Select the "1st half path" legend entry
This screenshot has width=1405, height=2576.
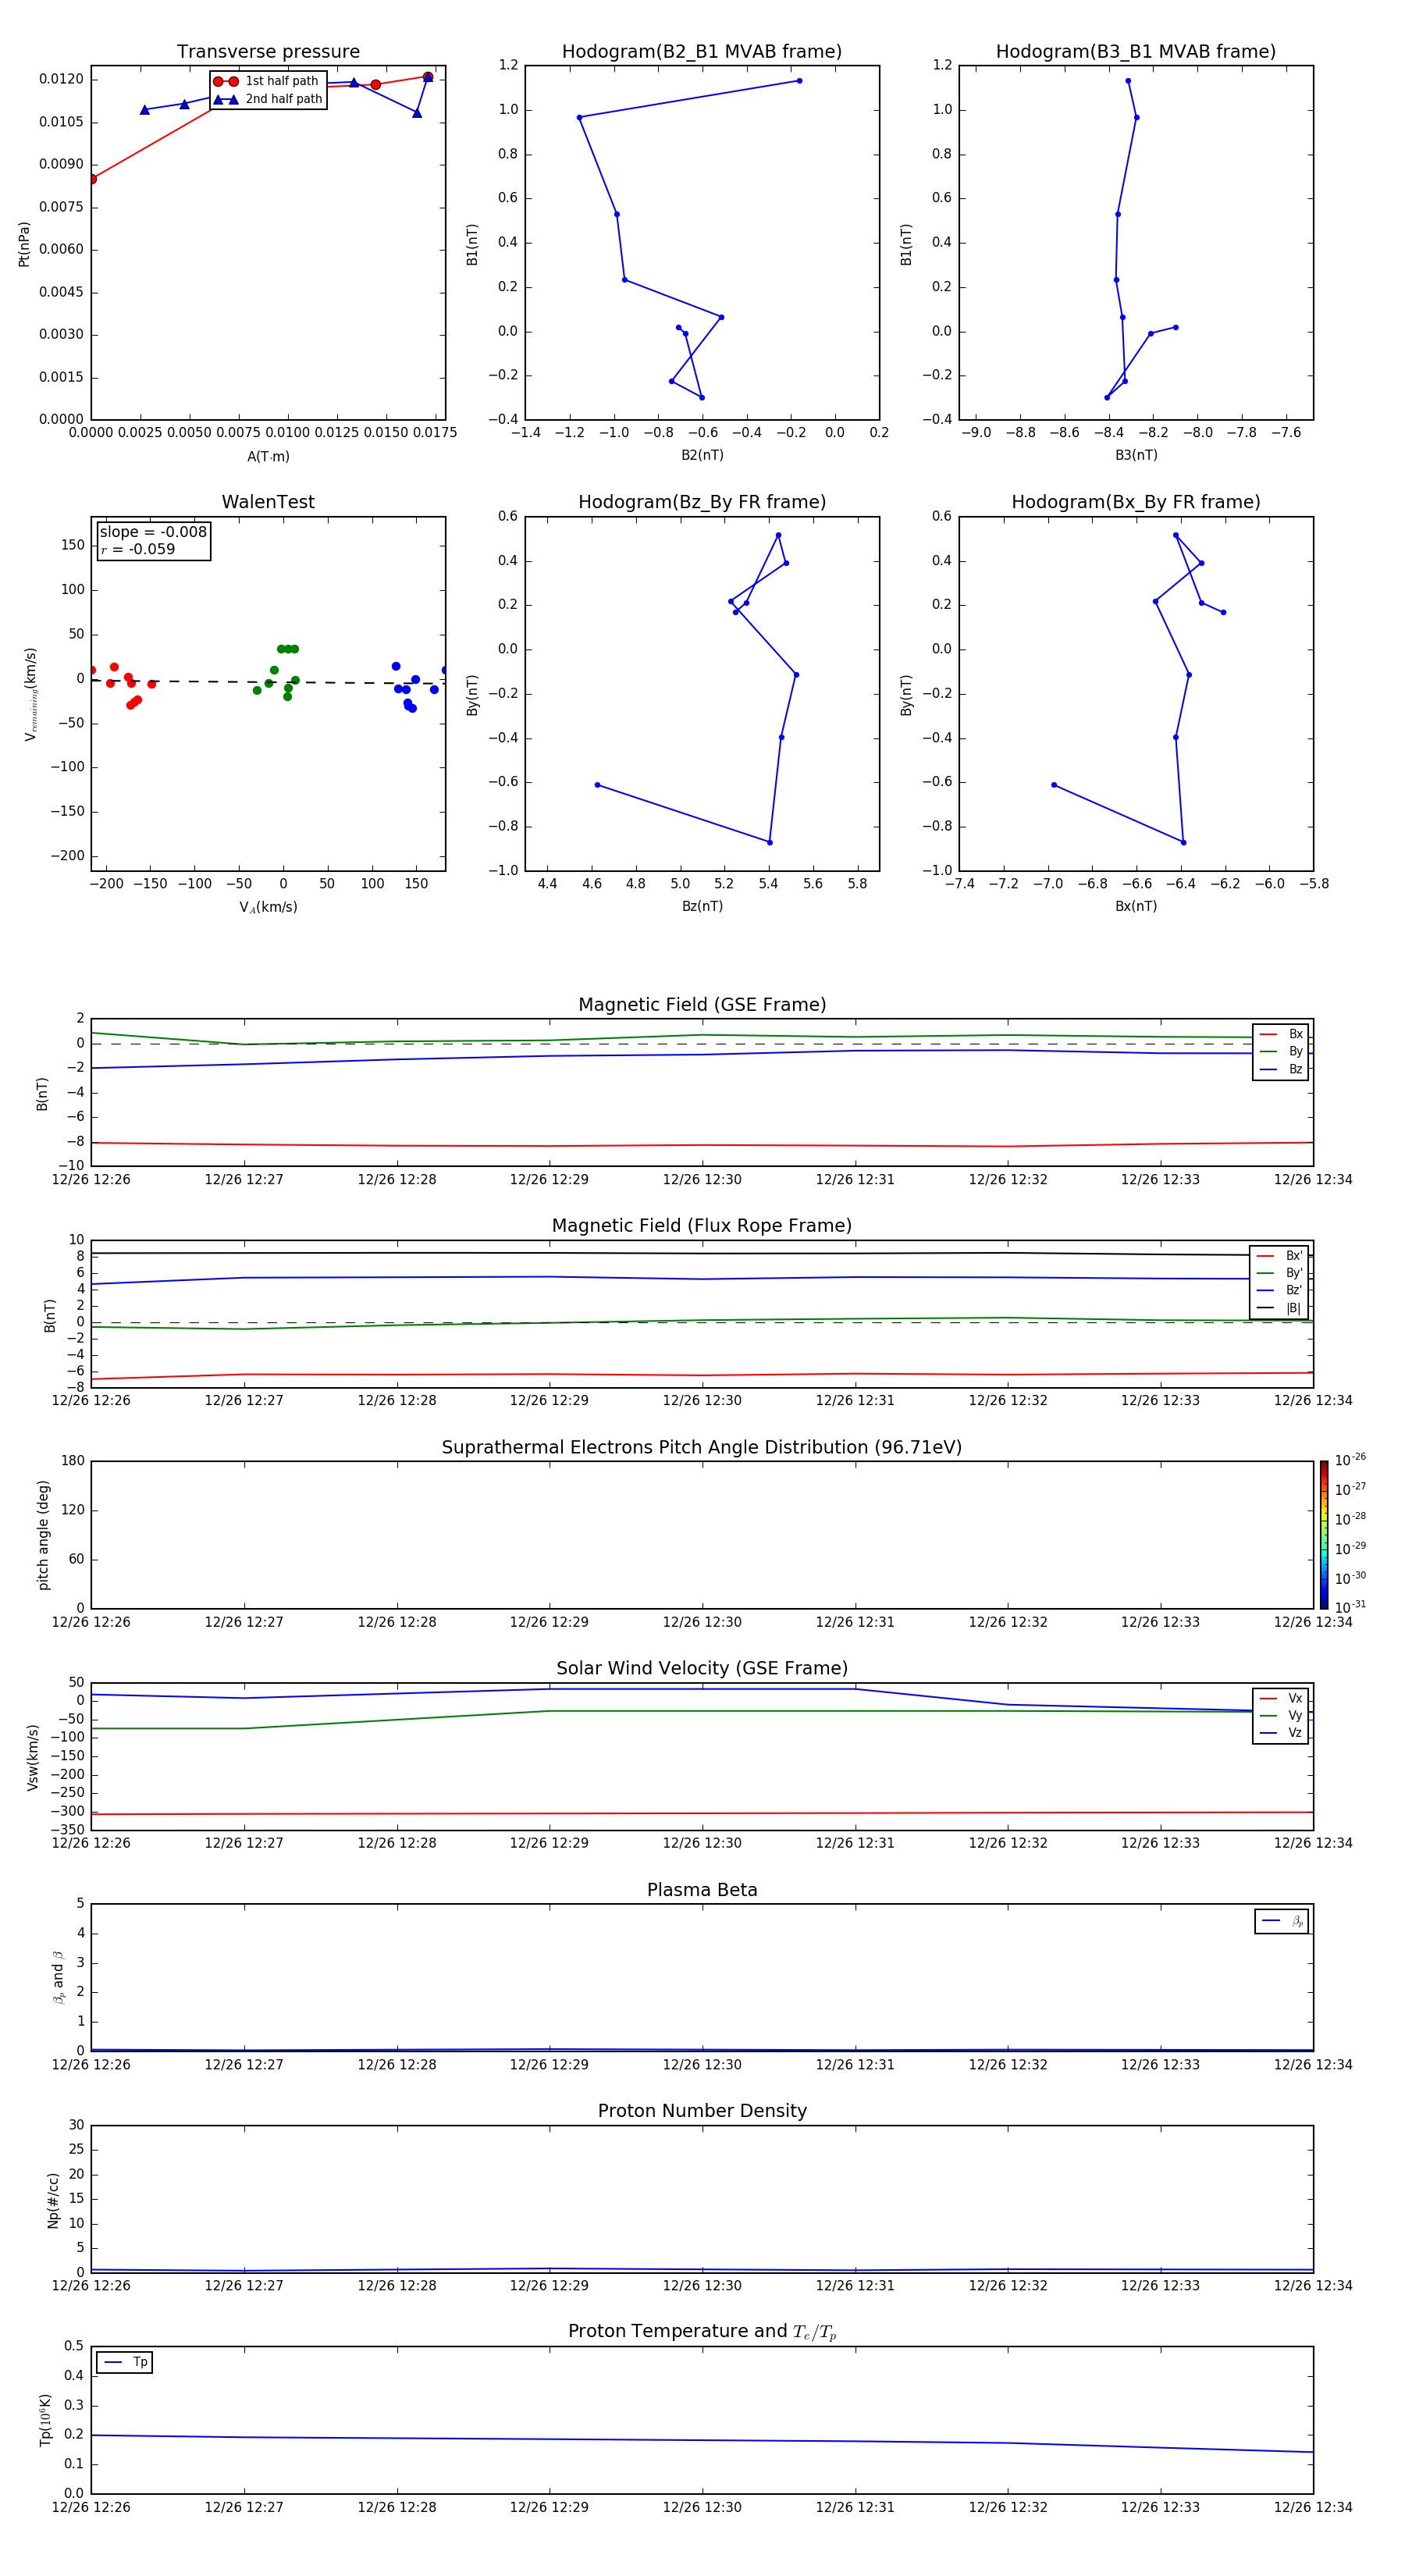pos(267,81)
